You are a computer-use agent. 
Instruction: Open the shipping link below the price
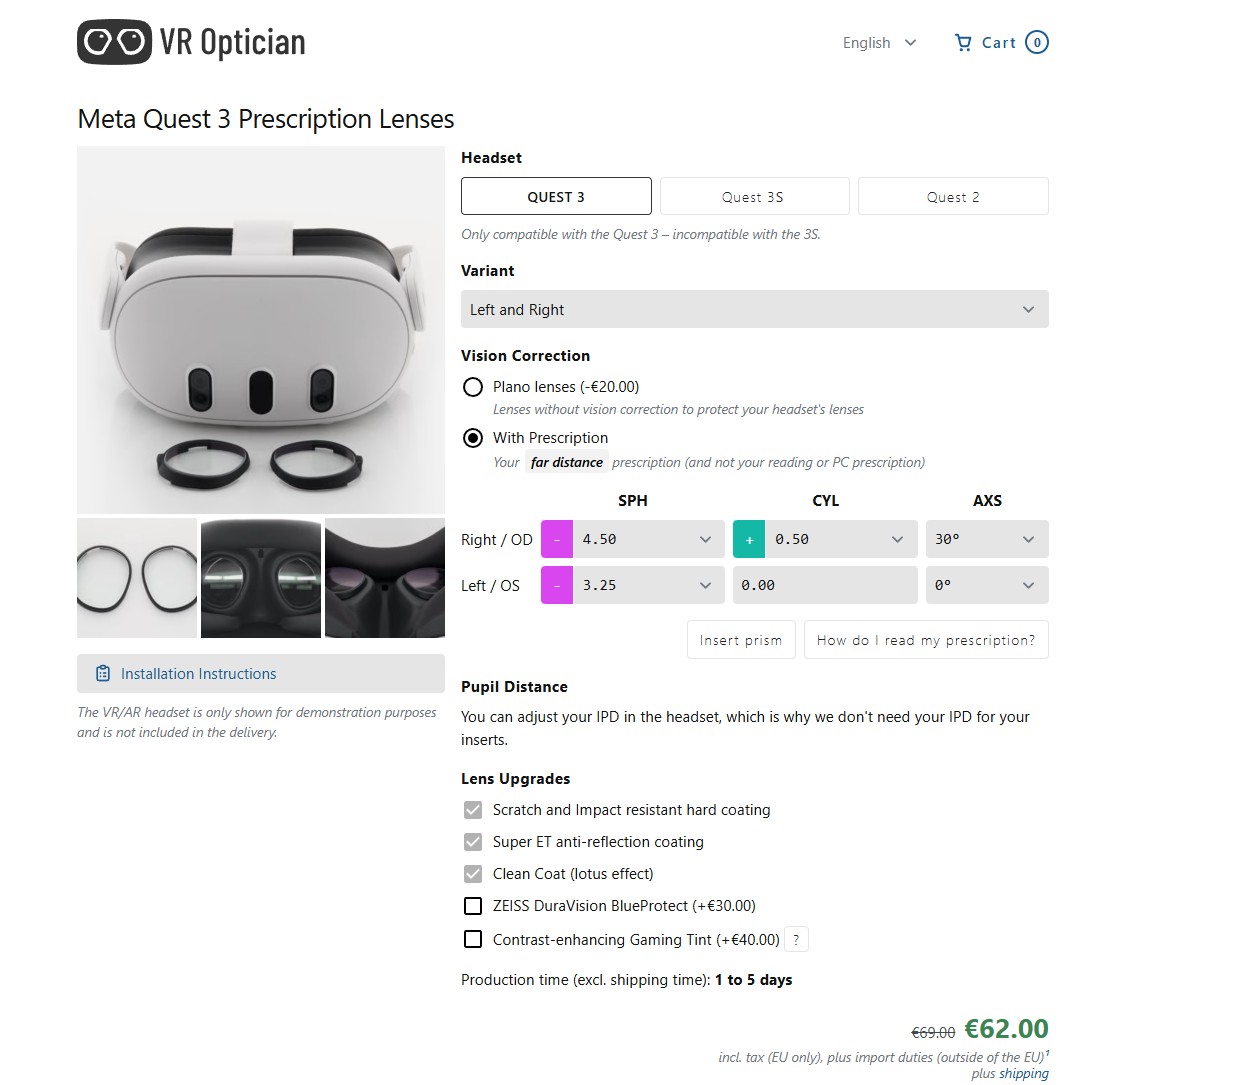tap(1024, 1073)
